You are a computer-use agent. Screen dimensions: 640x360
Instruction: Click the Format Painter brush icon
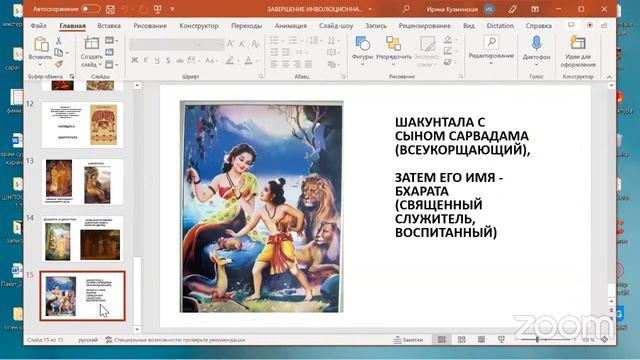tap(58, 64)
